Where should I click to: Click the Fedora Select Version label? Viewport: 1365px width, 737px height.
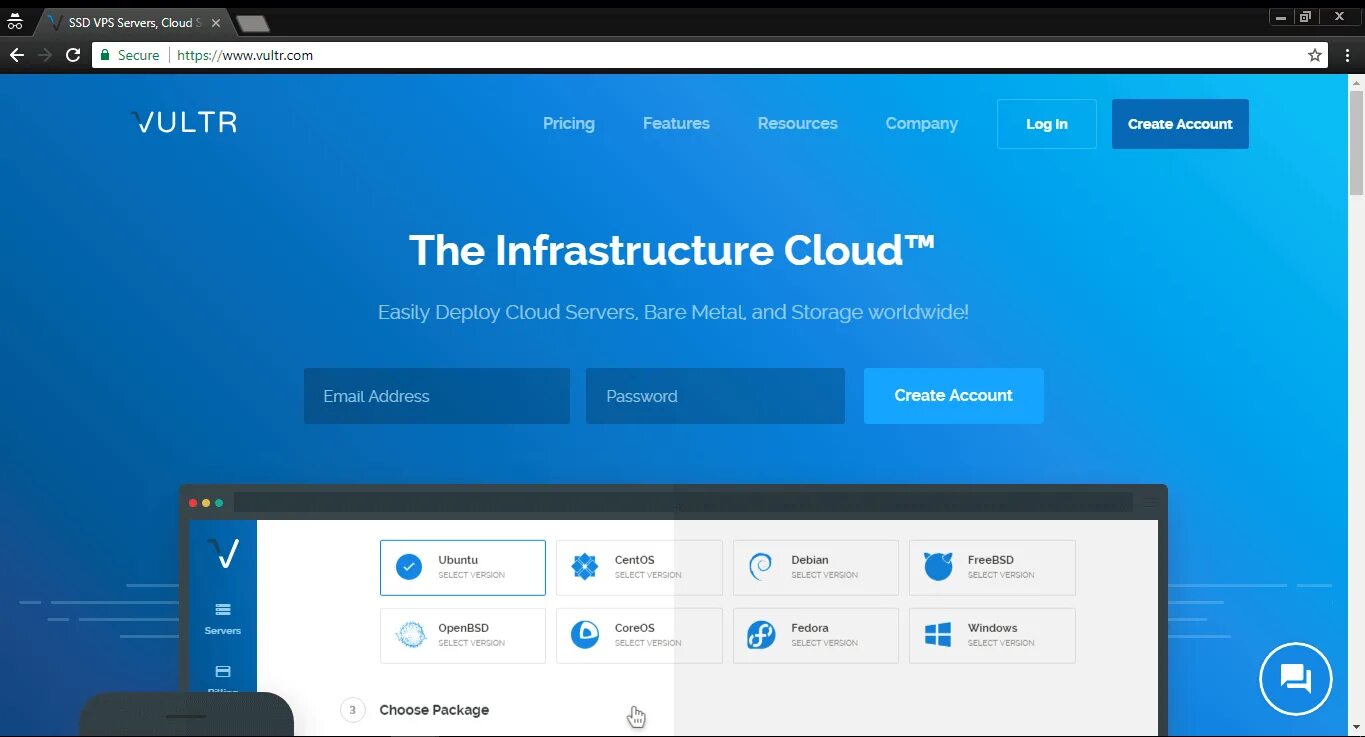point(825,643)
